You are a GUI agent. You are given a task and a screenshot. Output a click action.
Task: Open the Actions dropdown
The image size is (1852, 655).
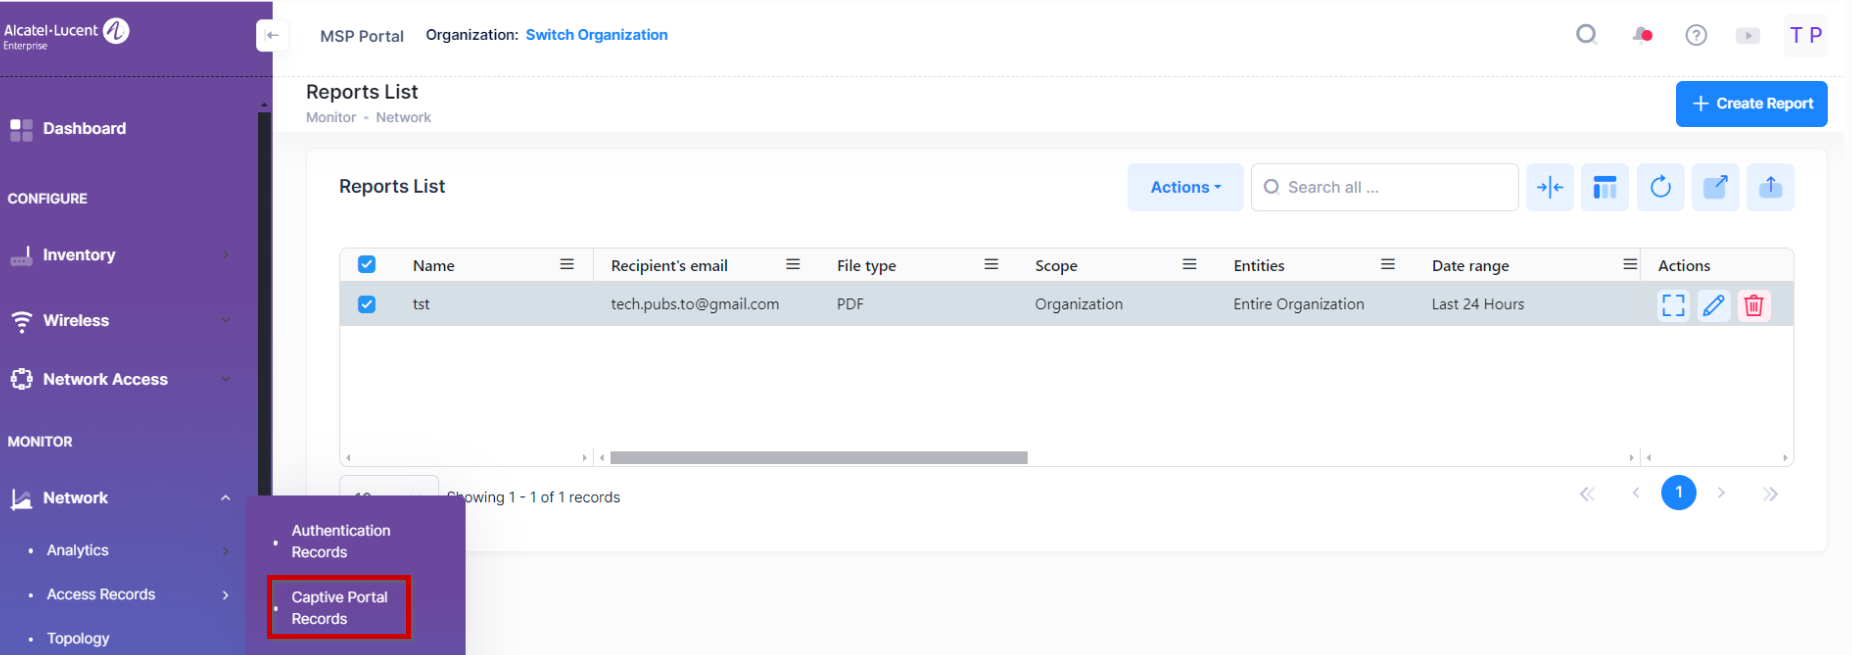click(x=1185, y=187)
